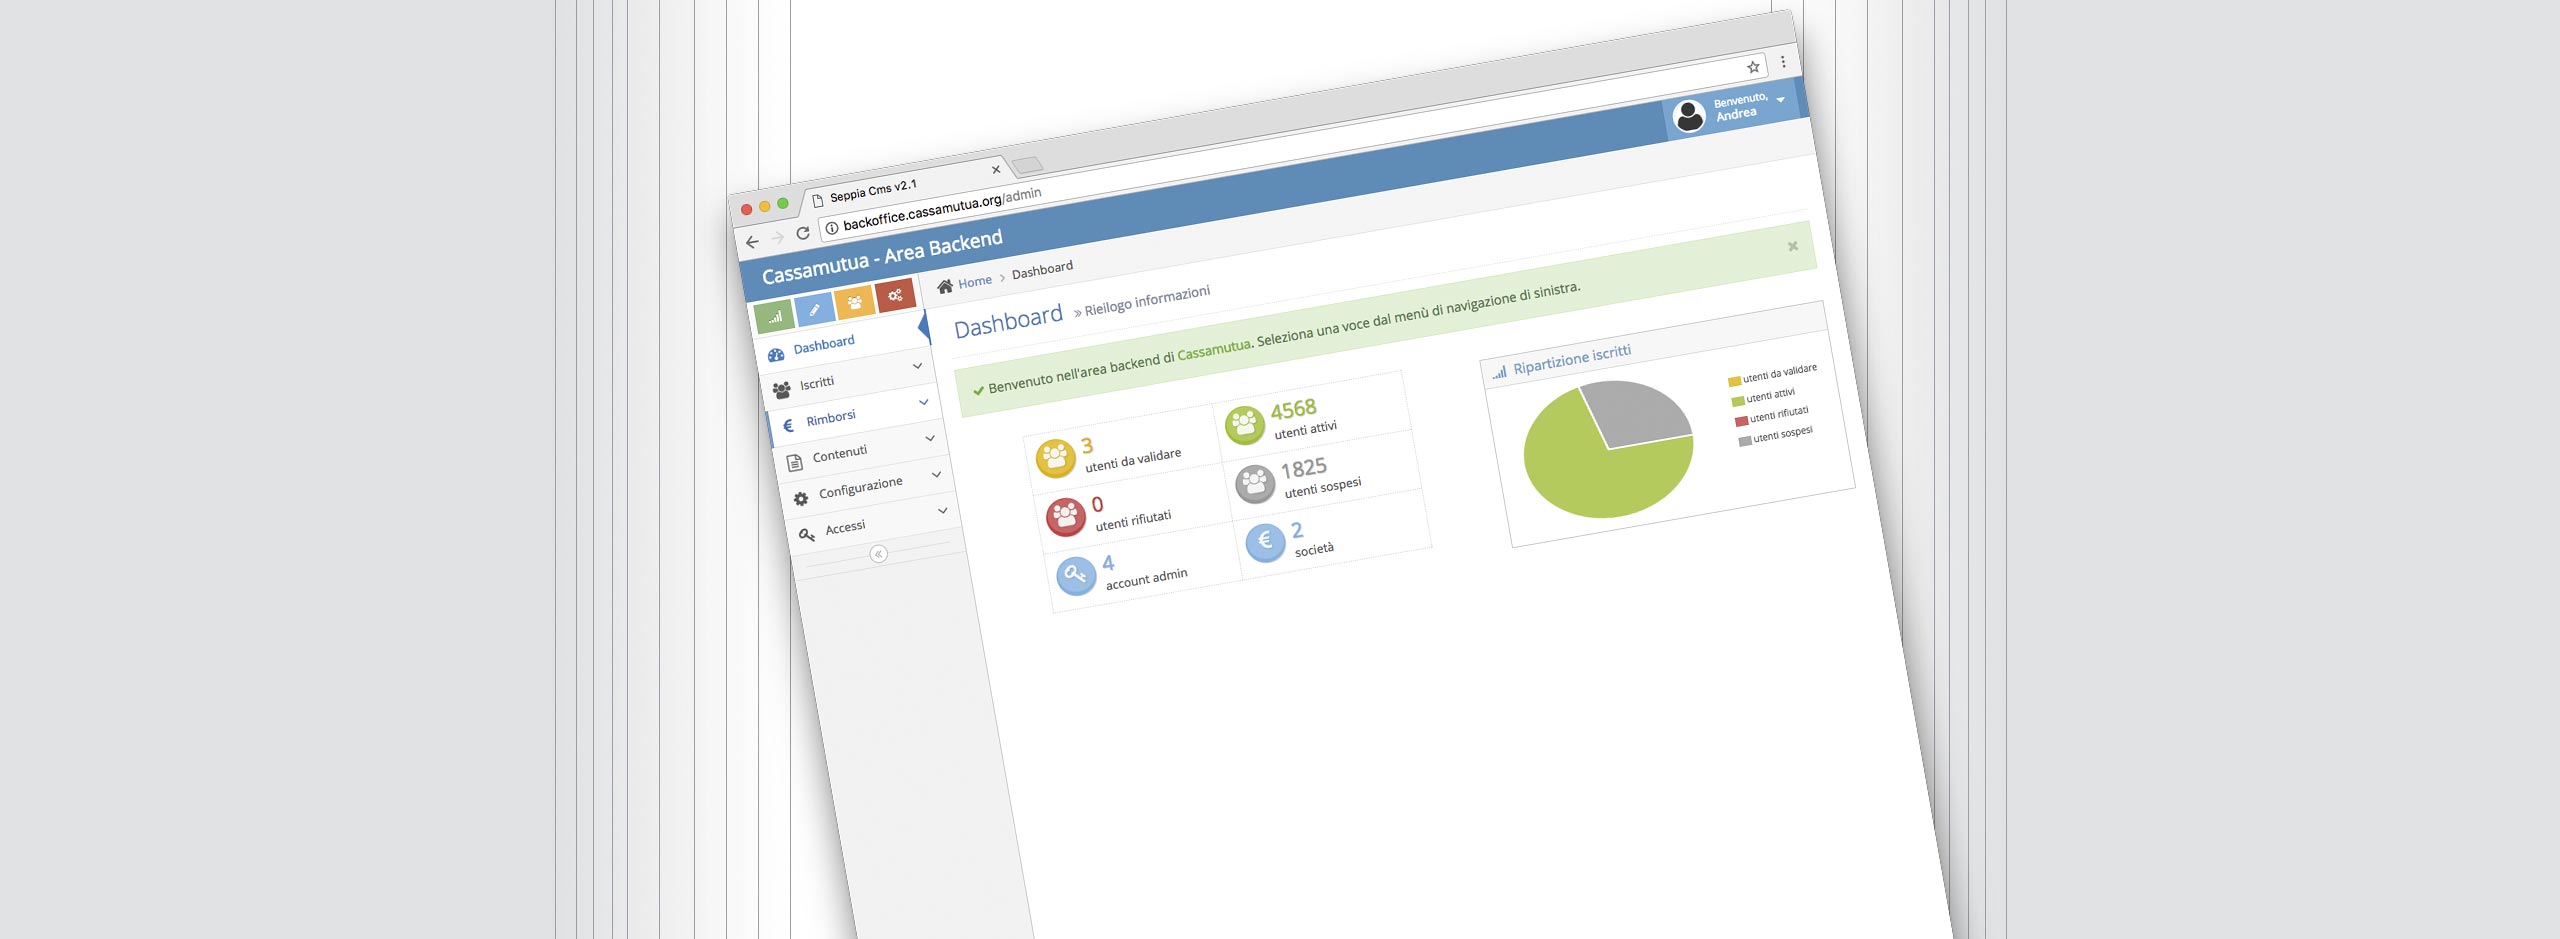This screenshot has height=939, width=2560.
Task: Click the Cassamutua - Area Backend header title
Action: [x=881, y=255]
